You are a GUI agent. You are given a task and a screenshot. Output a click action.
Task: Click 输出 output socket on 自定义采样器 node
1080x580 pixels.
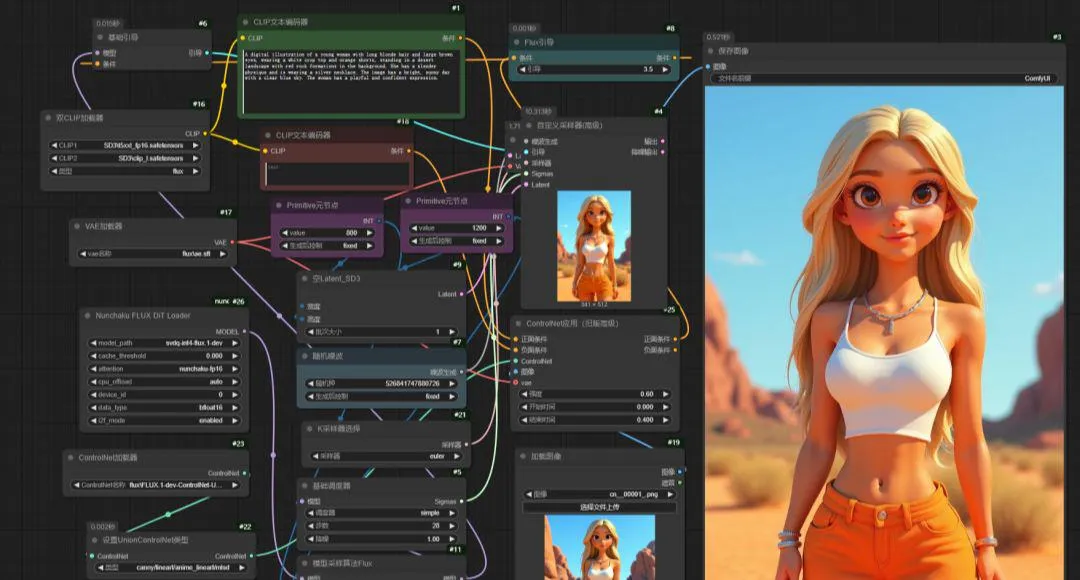point(663,141)
